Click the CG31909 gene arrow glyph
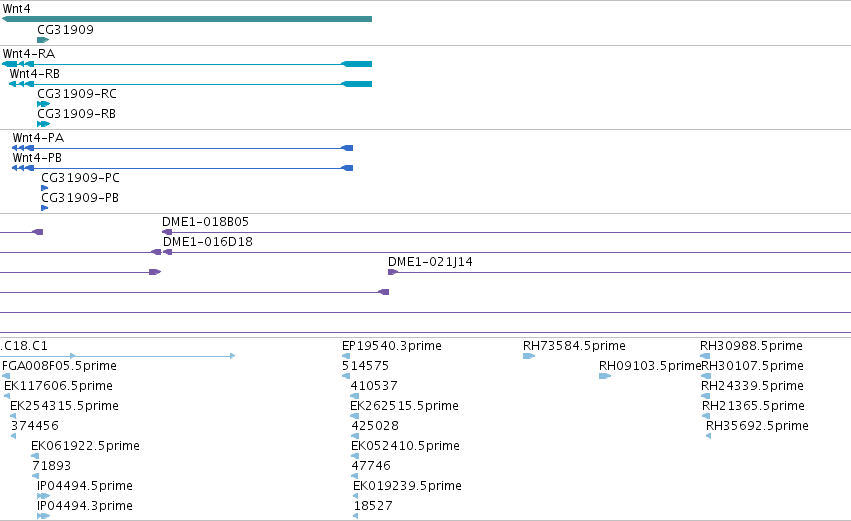 [x=43, y=40]
